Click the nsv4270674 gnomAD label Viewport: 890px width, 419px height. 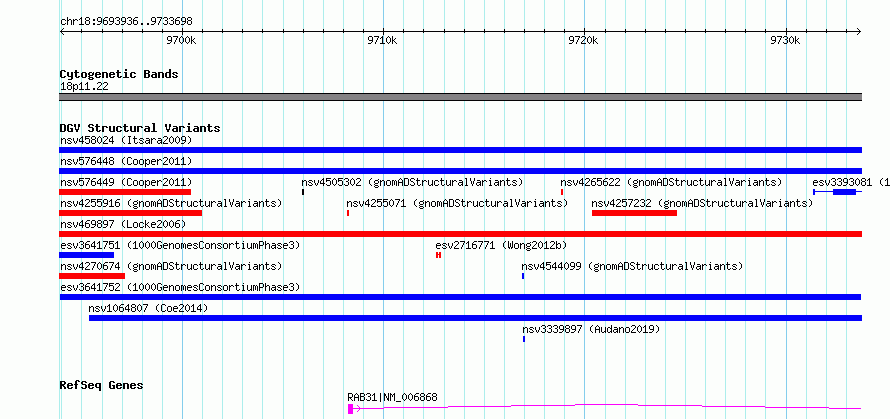(171, 266)
